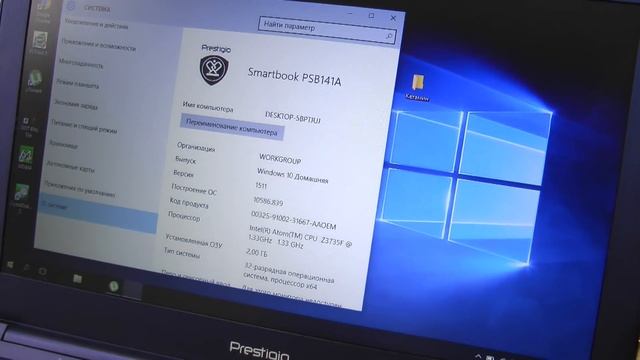Open the Каталог folder on the desktop
Image resolution: width=640 pixels, height=360 pixels.
[x=418, y=87]
